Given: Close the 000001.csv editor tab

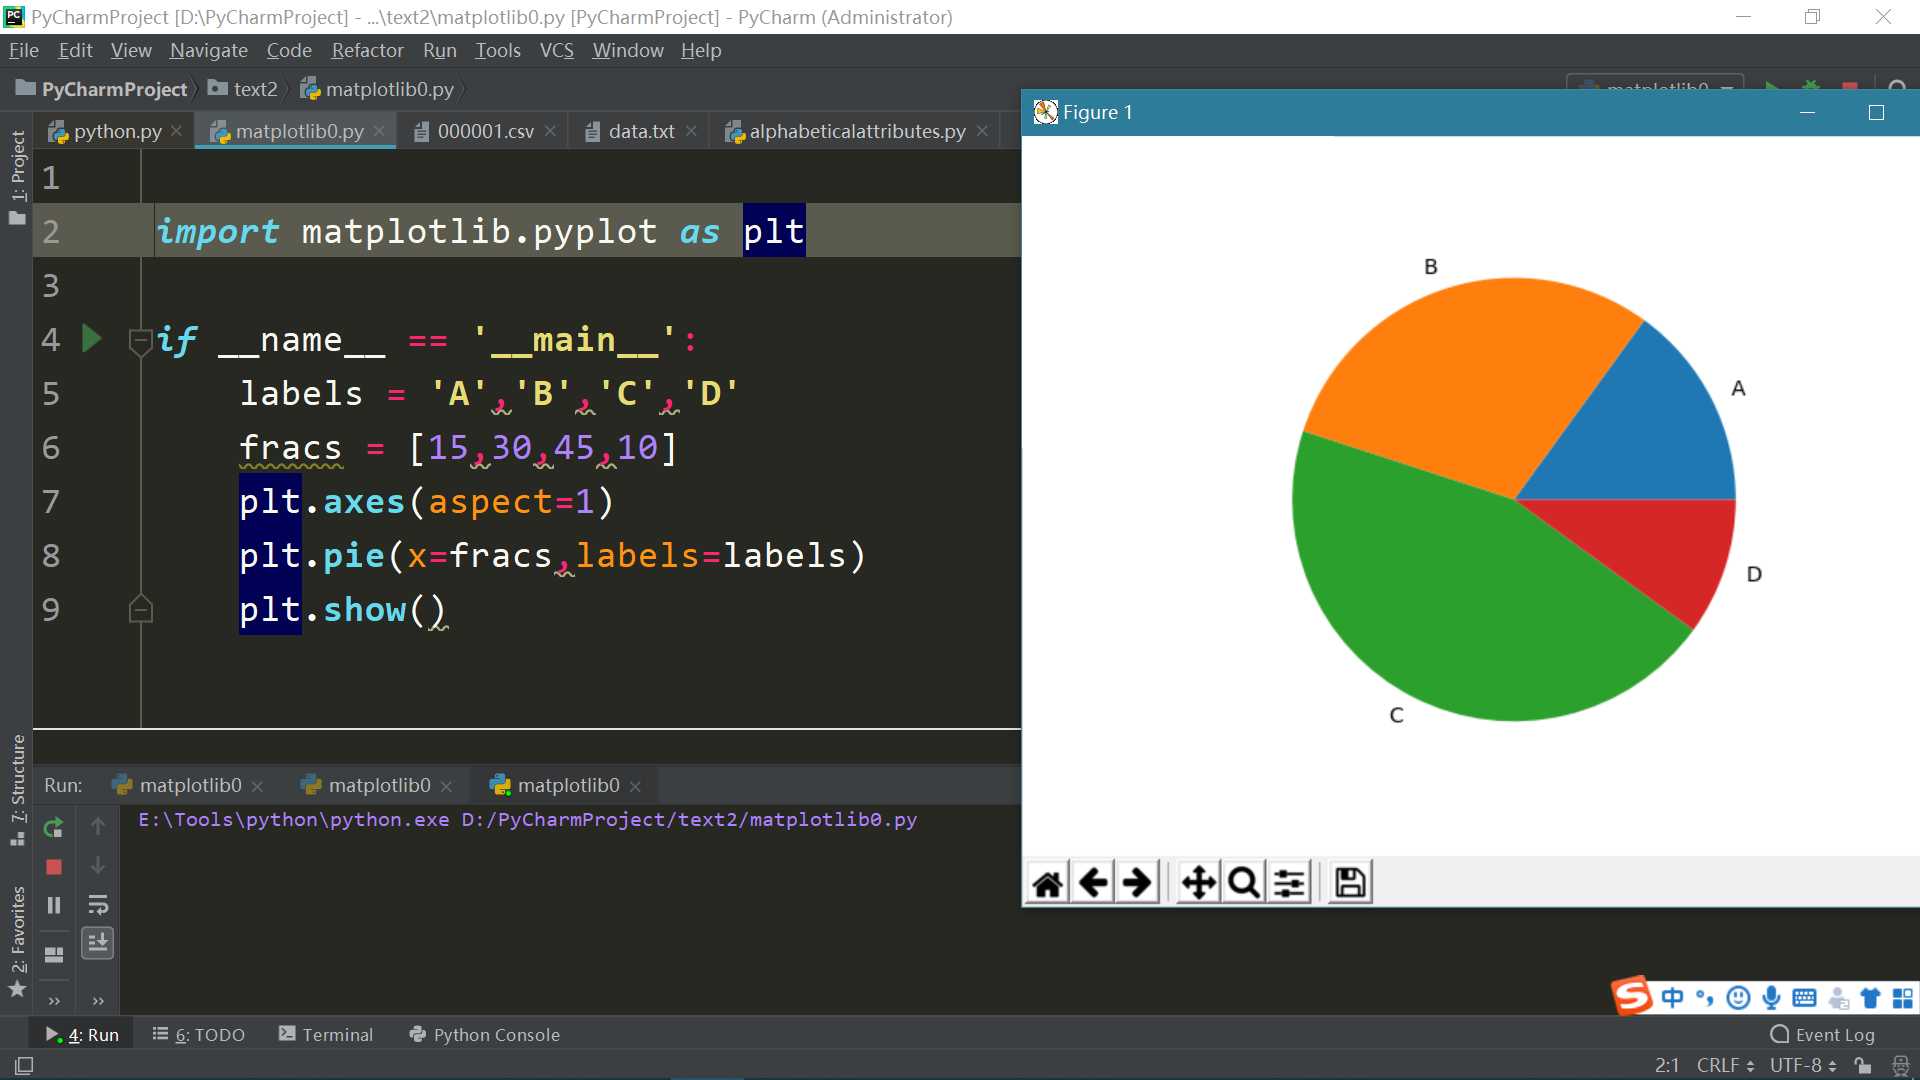Looking at the screenshot, I should point(550,131).
